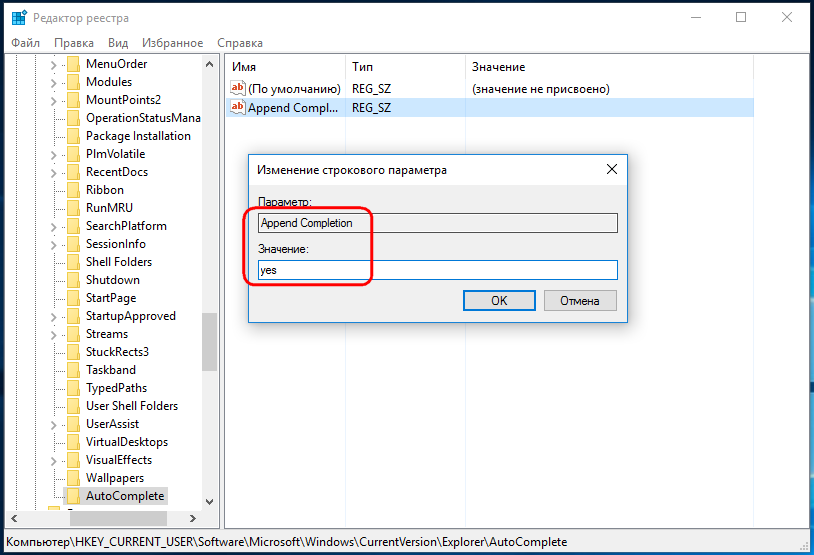Image resolution: width=814 pixels, height=555 pixels.
Task: Expand the MenuOrder key
Action: click(53, 65)
